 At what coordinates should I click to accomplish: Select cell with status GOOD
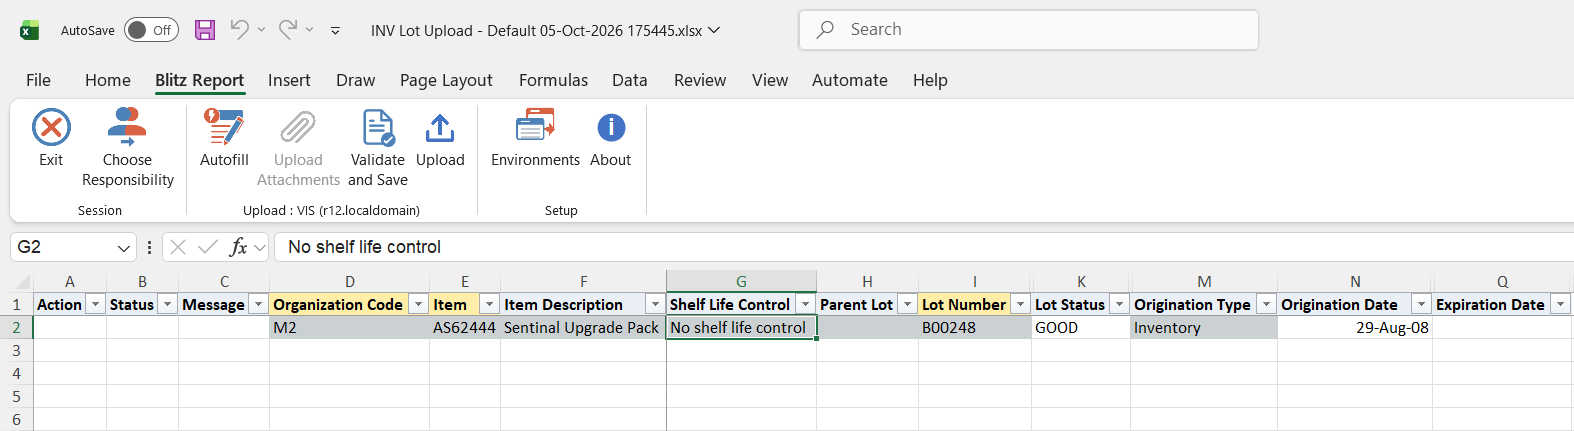1081,327
